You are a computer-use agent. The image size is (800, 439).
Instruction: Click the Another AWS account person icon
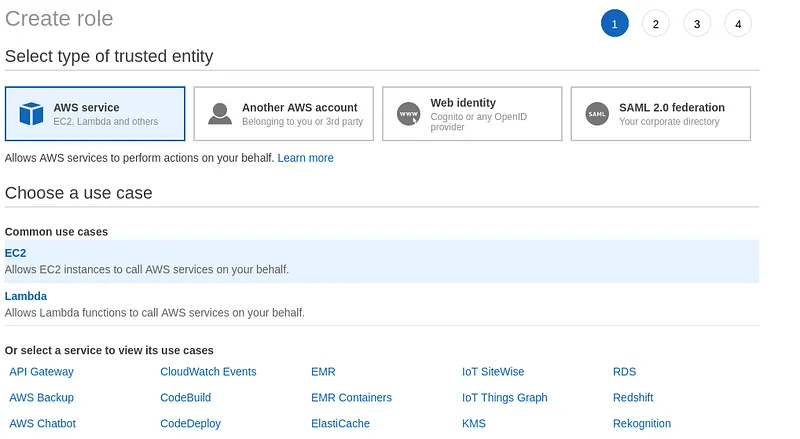pyautogui.click(x=220, y=114)
